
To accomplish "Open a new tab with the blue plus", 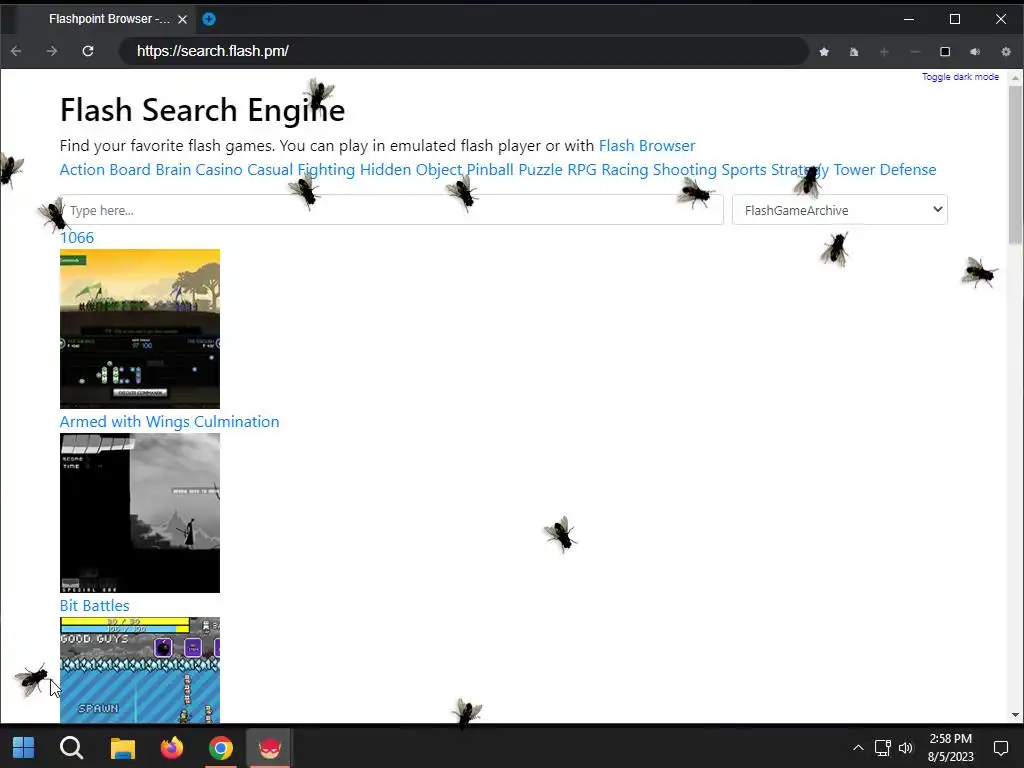I will tap(209, 19).
